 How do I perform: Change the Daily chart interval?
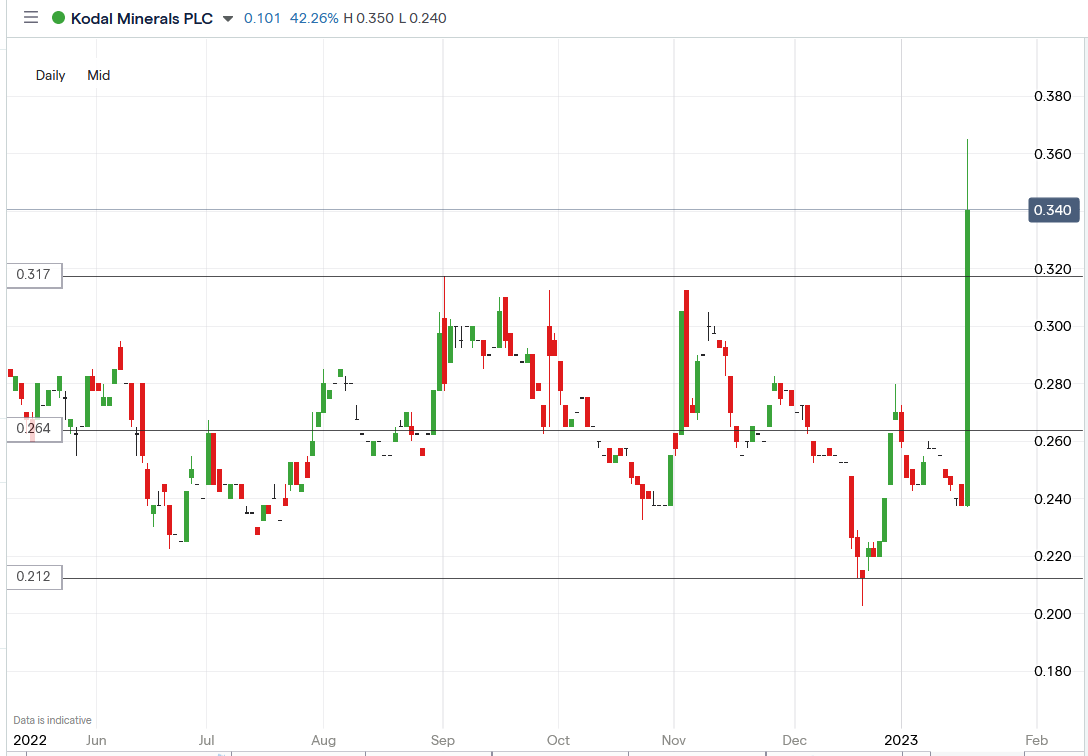point(51,75)
